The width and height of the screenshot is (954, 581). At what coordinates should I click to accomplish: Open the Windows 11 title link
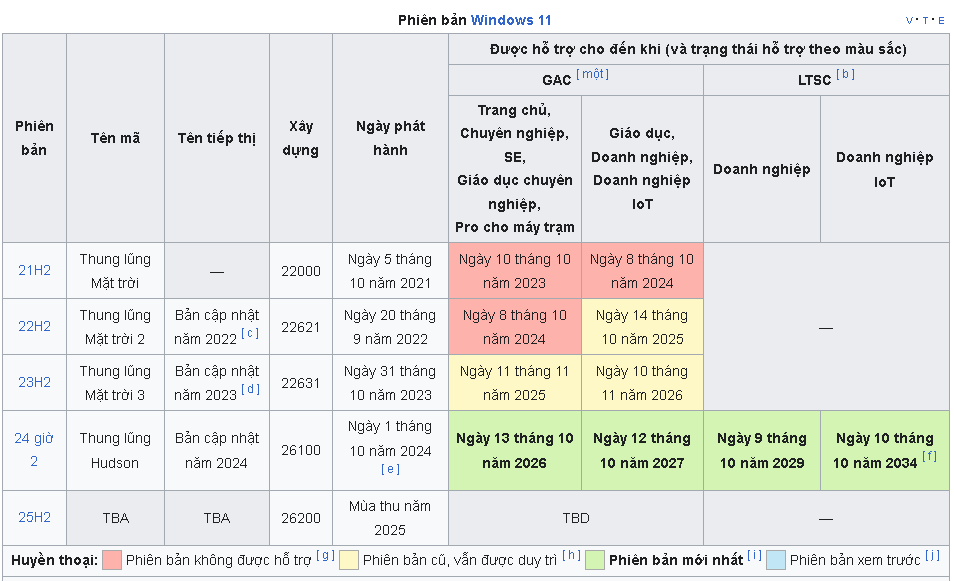tap(511, 20)
